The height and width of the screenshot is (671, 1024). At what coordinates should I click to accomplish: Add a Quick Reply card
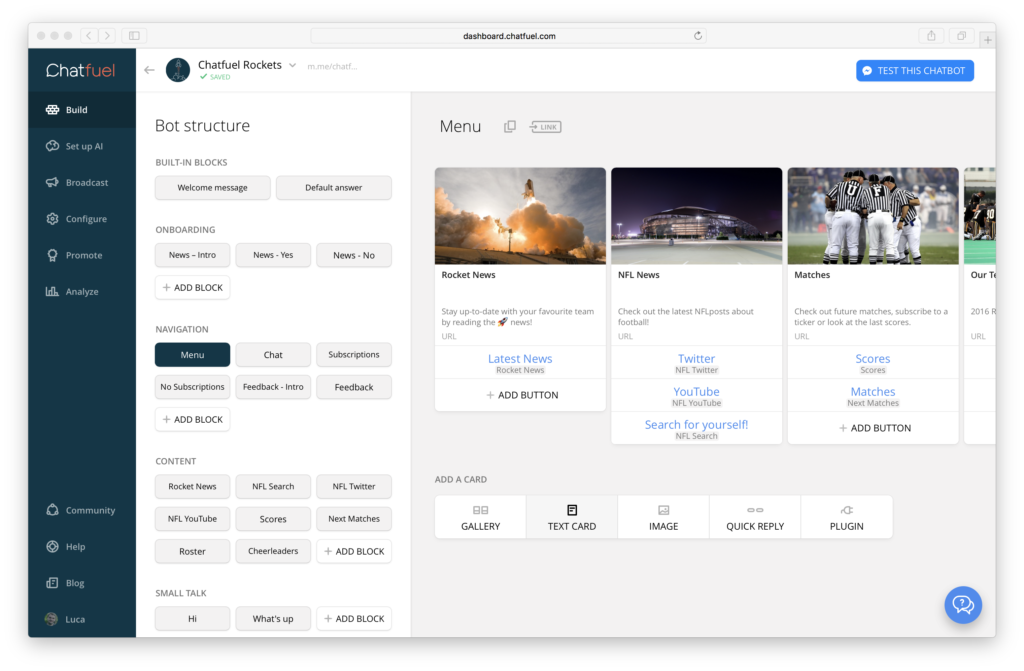point(755,517)
